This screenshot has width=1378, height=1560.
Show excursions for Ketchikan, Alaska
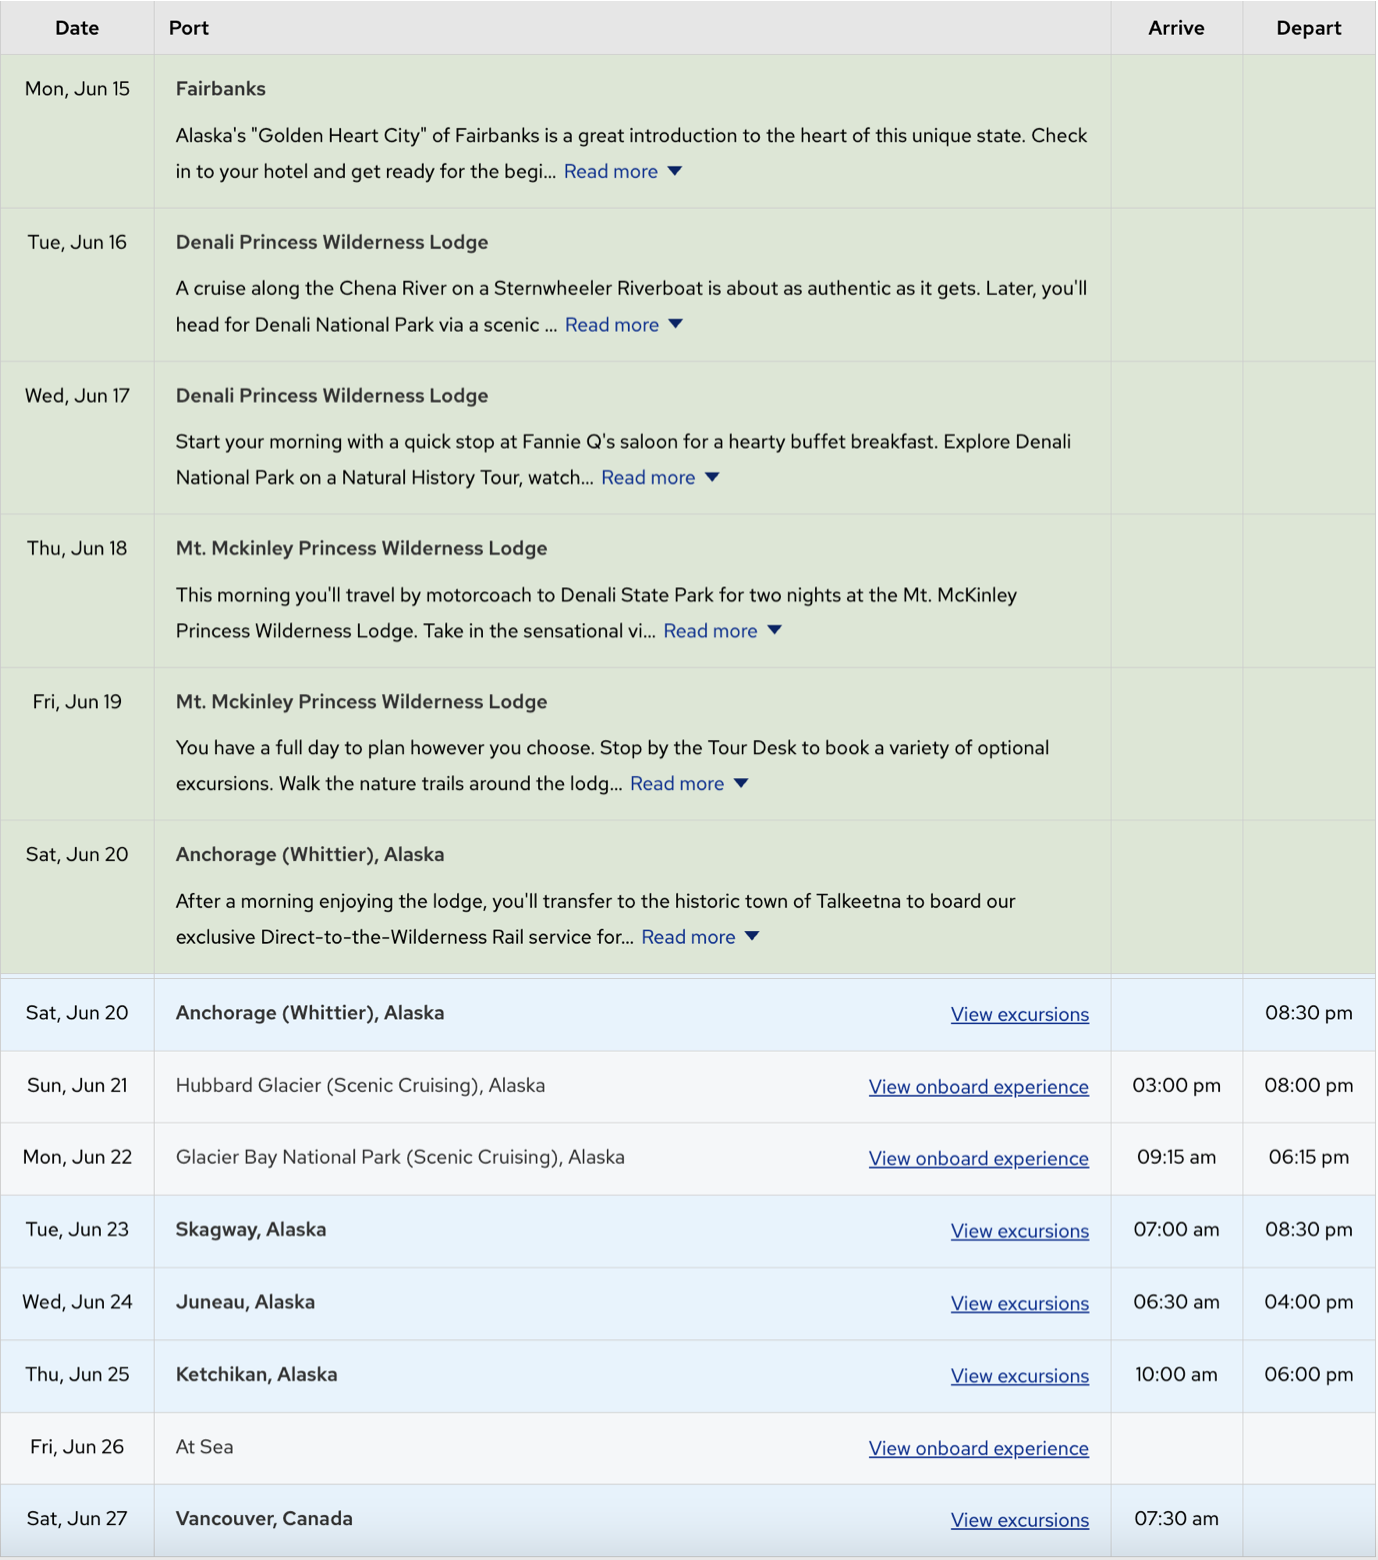pos(1019,1376)
